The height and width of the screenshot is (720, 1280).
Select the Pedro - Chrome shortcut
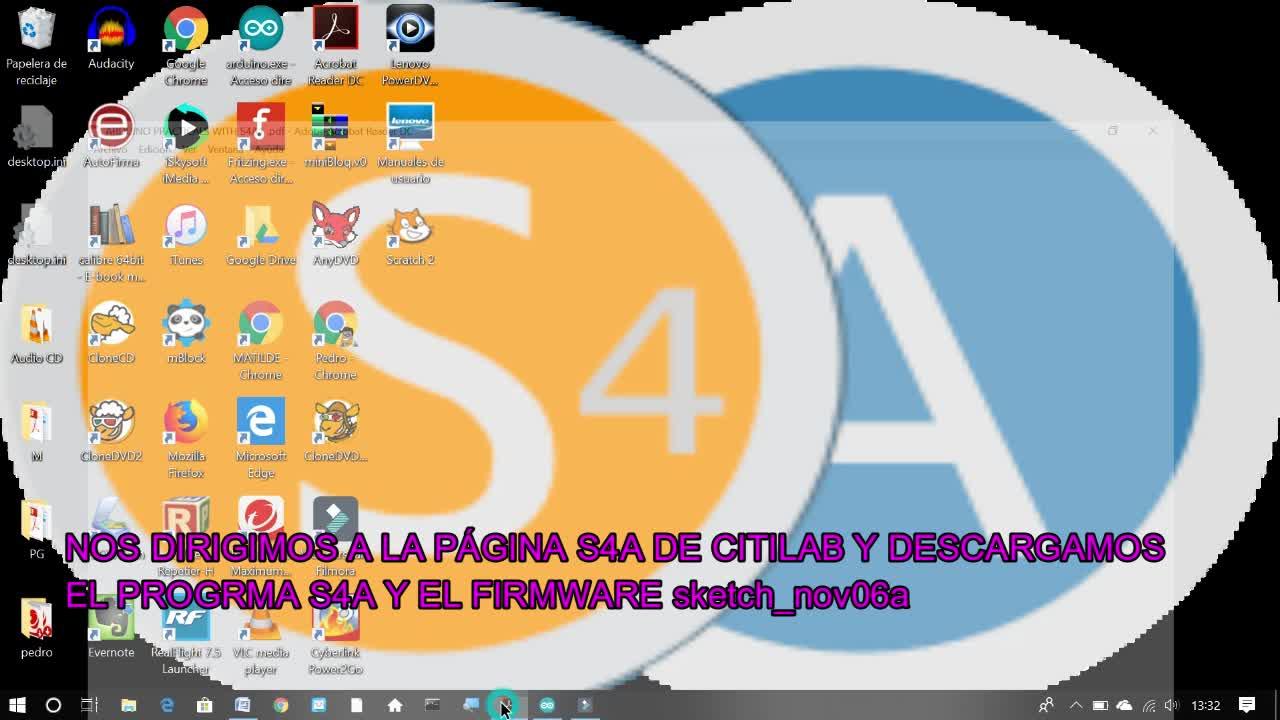335,341
